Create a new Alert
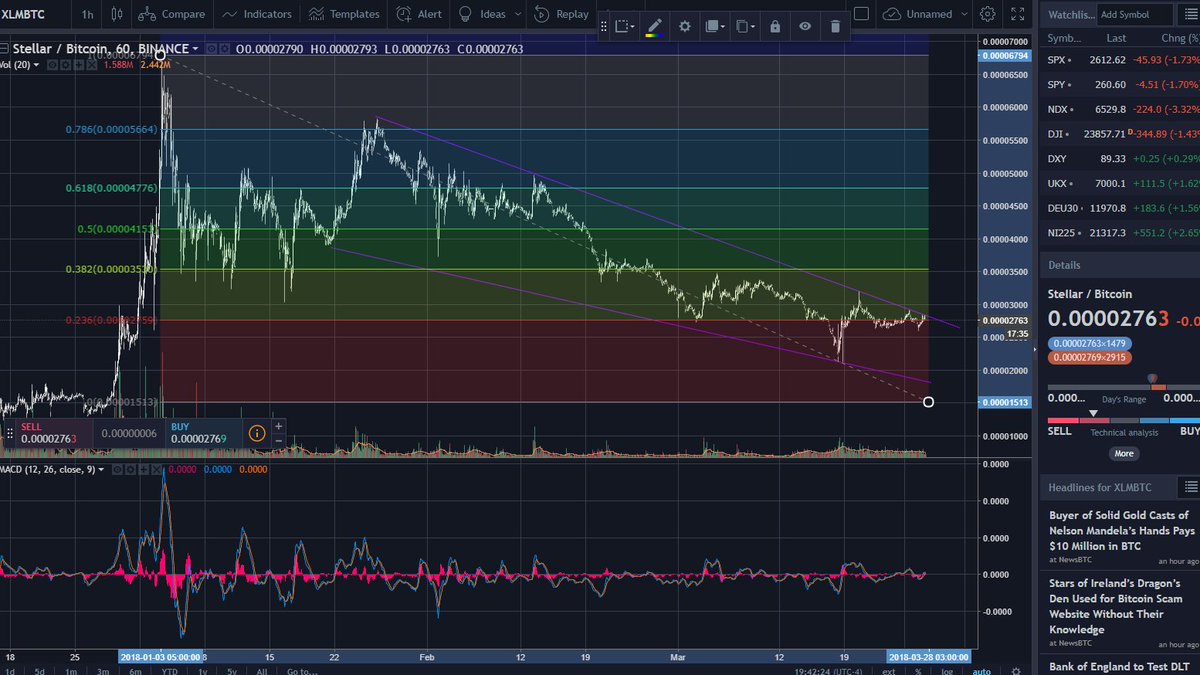Screen dimensions: 1200x675 click(418, 14)
